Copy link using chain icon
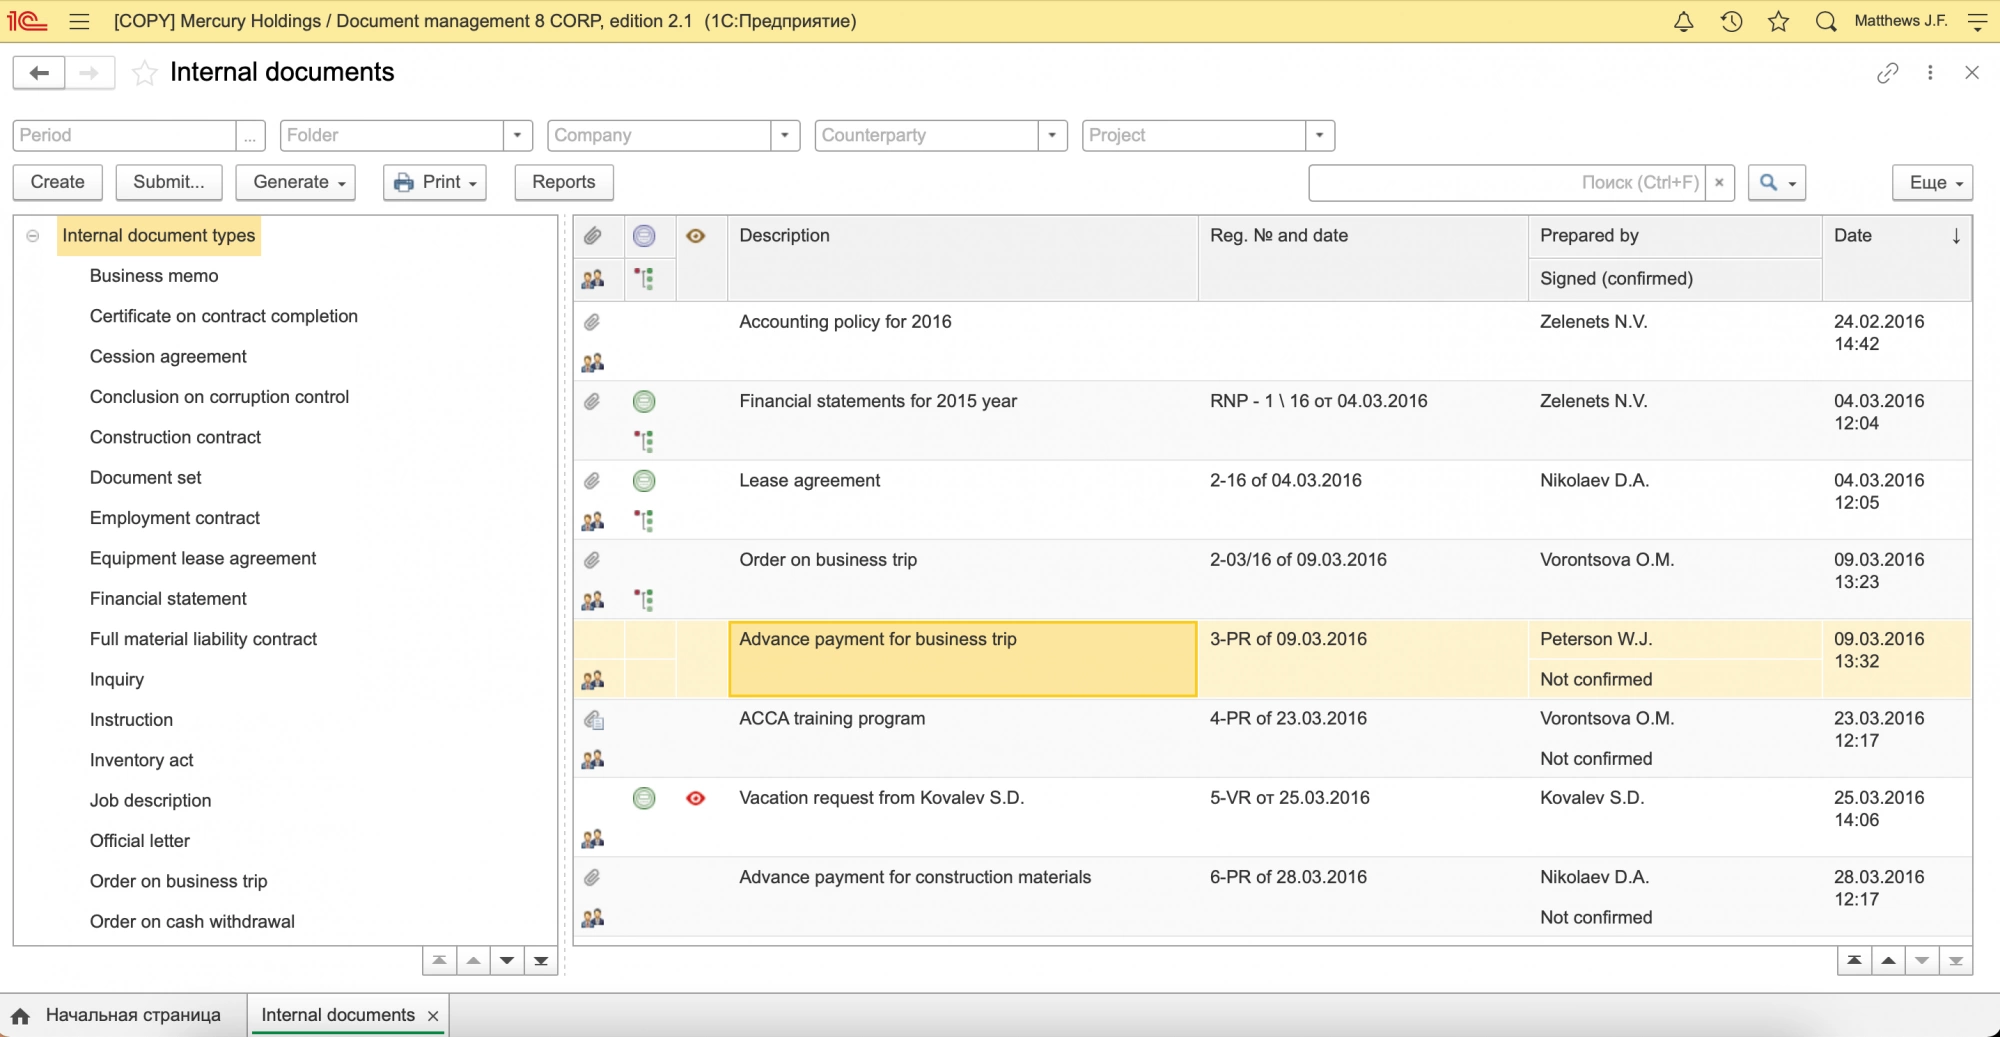Viewport: 2000px width, 1037px height. click(x=1887, y=73)
